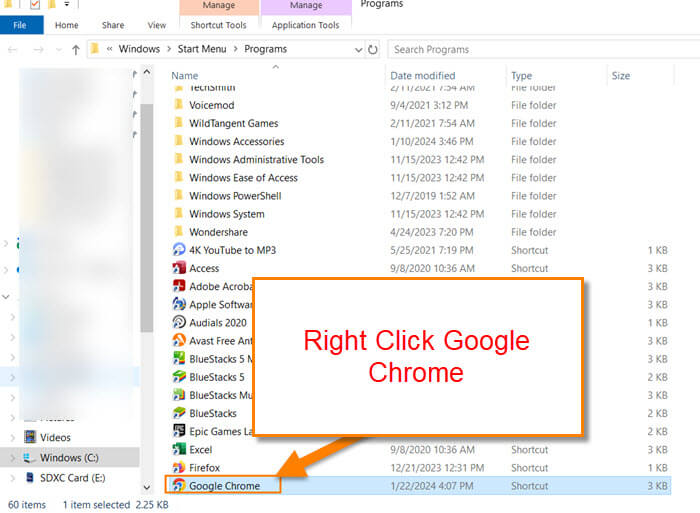Select the BlueStacks 5 shortcut icon
The height and width of the screenshot is (513, 700).
pos(179,377)
